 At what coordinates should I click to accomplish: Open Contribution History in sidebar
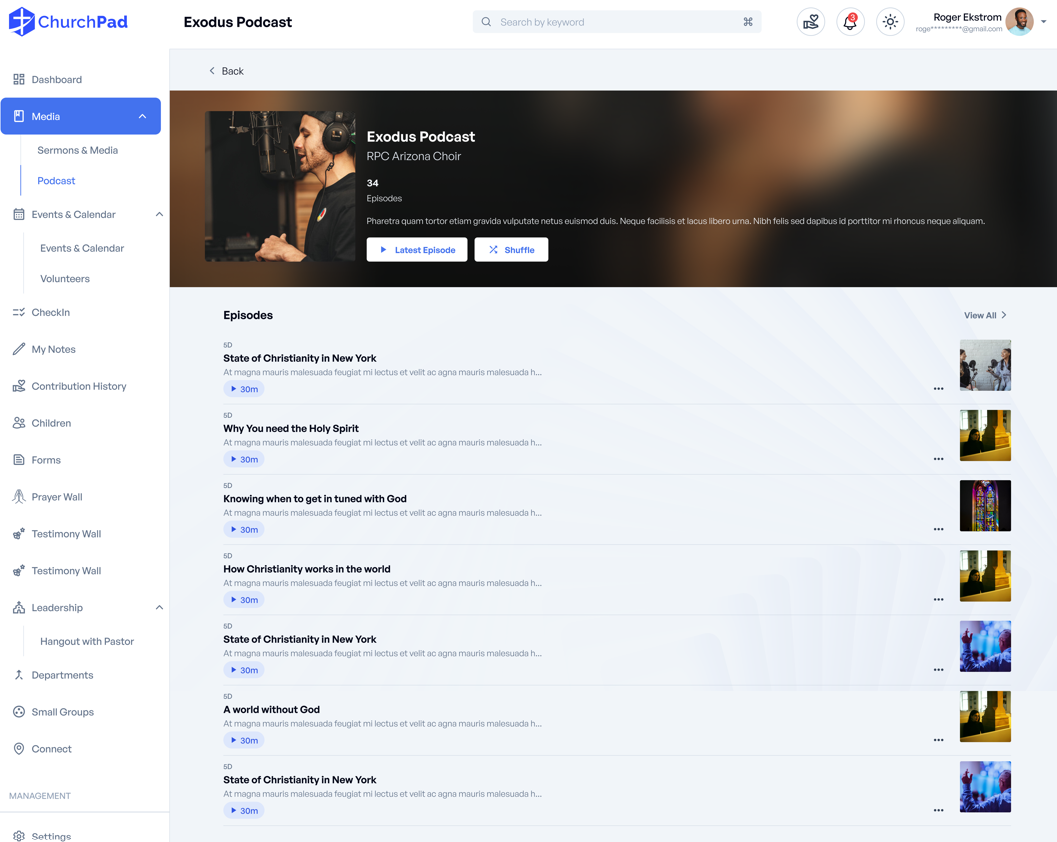click(x=78, y=386)
